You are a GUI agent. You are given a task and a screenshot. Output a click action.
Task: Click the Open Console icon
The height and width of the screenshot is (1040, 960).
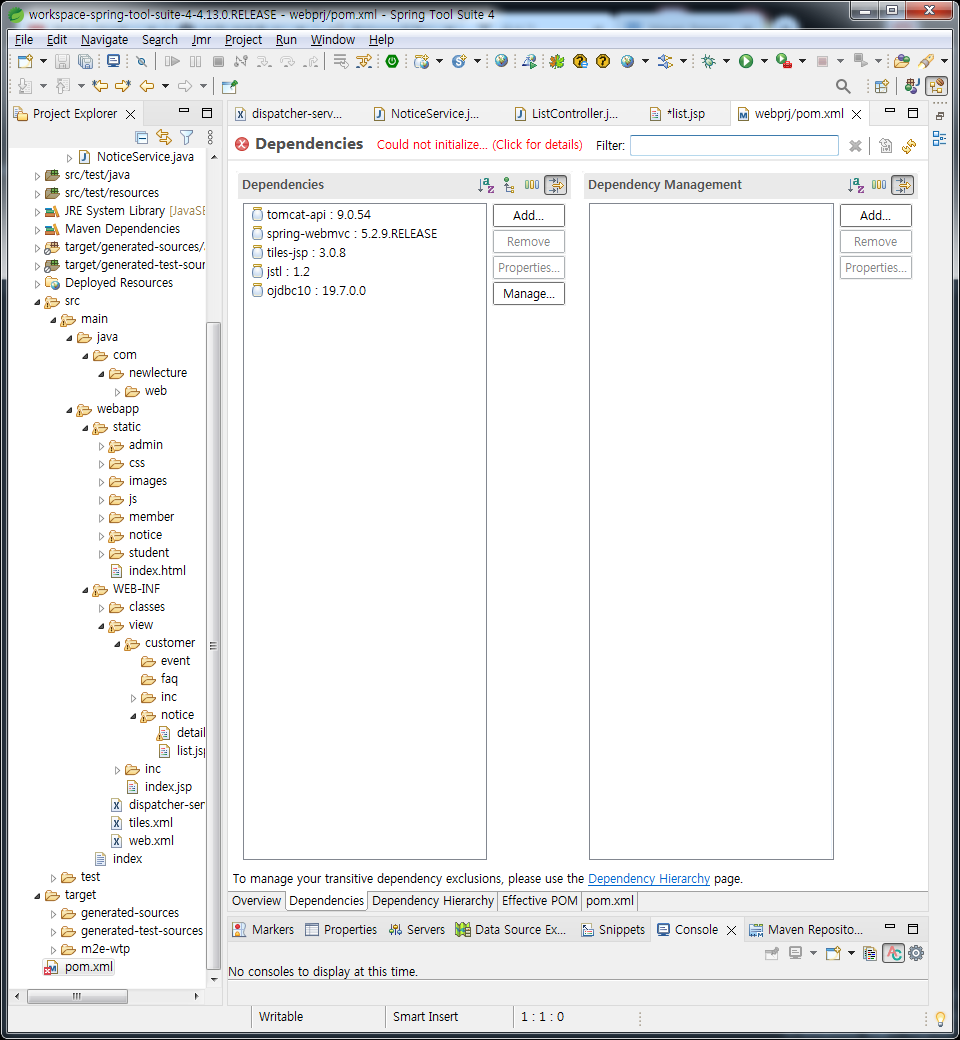click(833, 953)
